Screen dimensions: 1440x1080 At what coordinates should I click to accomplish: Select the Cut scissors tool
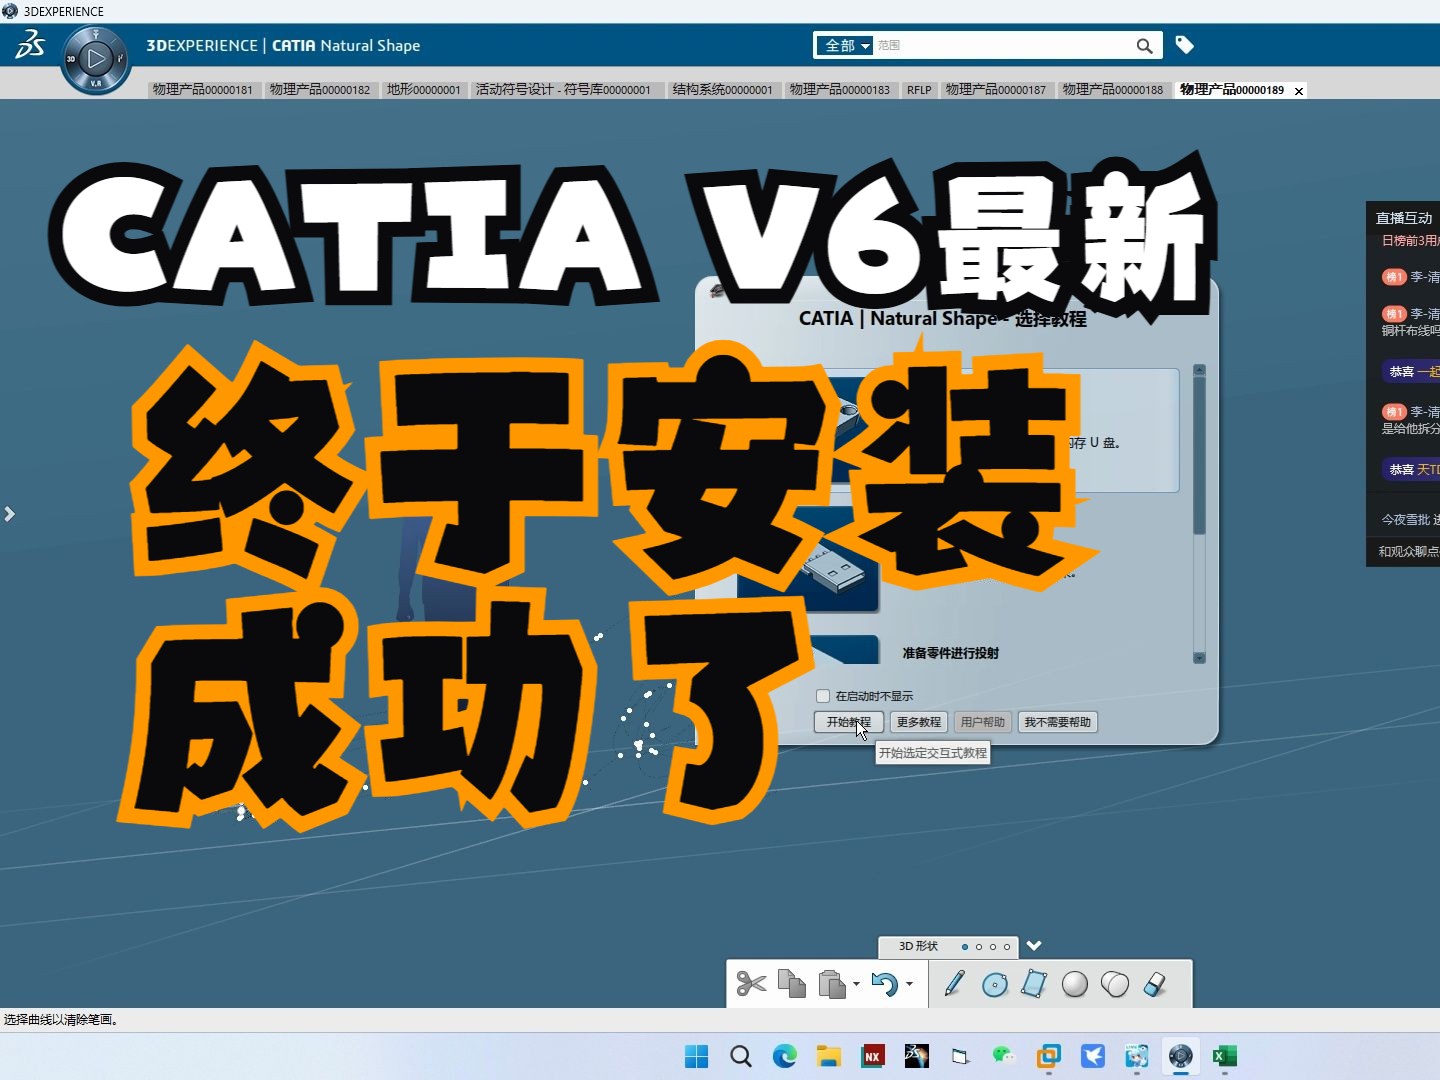click(751, 984)
